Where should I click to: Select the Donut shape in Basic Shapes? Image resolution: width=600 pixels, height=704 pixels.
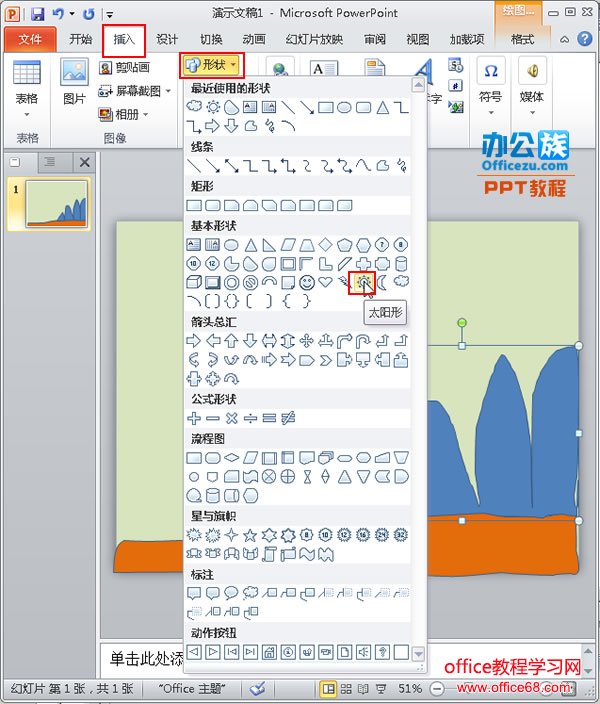231,282
